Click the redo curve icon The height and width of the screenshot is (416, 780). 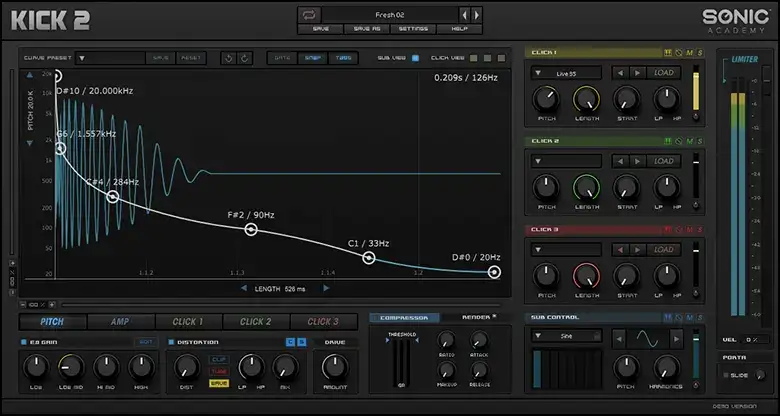245,58
